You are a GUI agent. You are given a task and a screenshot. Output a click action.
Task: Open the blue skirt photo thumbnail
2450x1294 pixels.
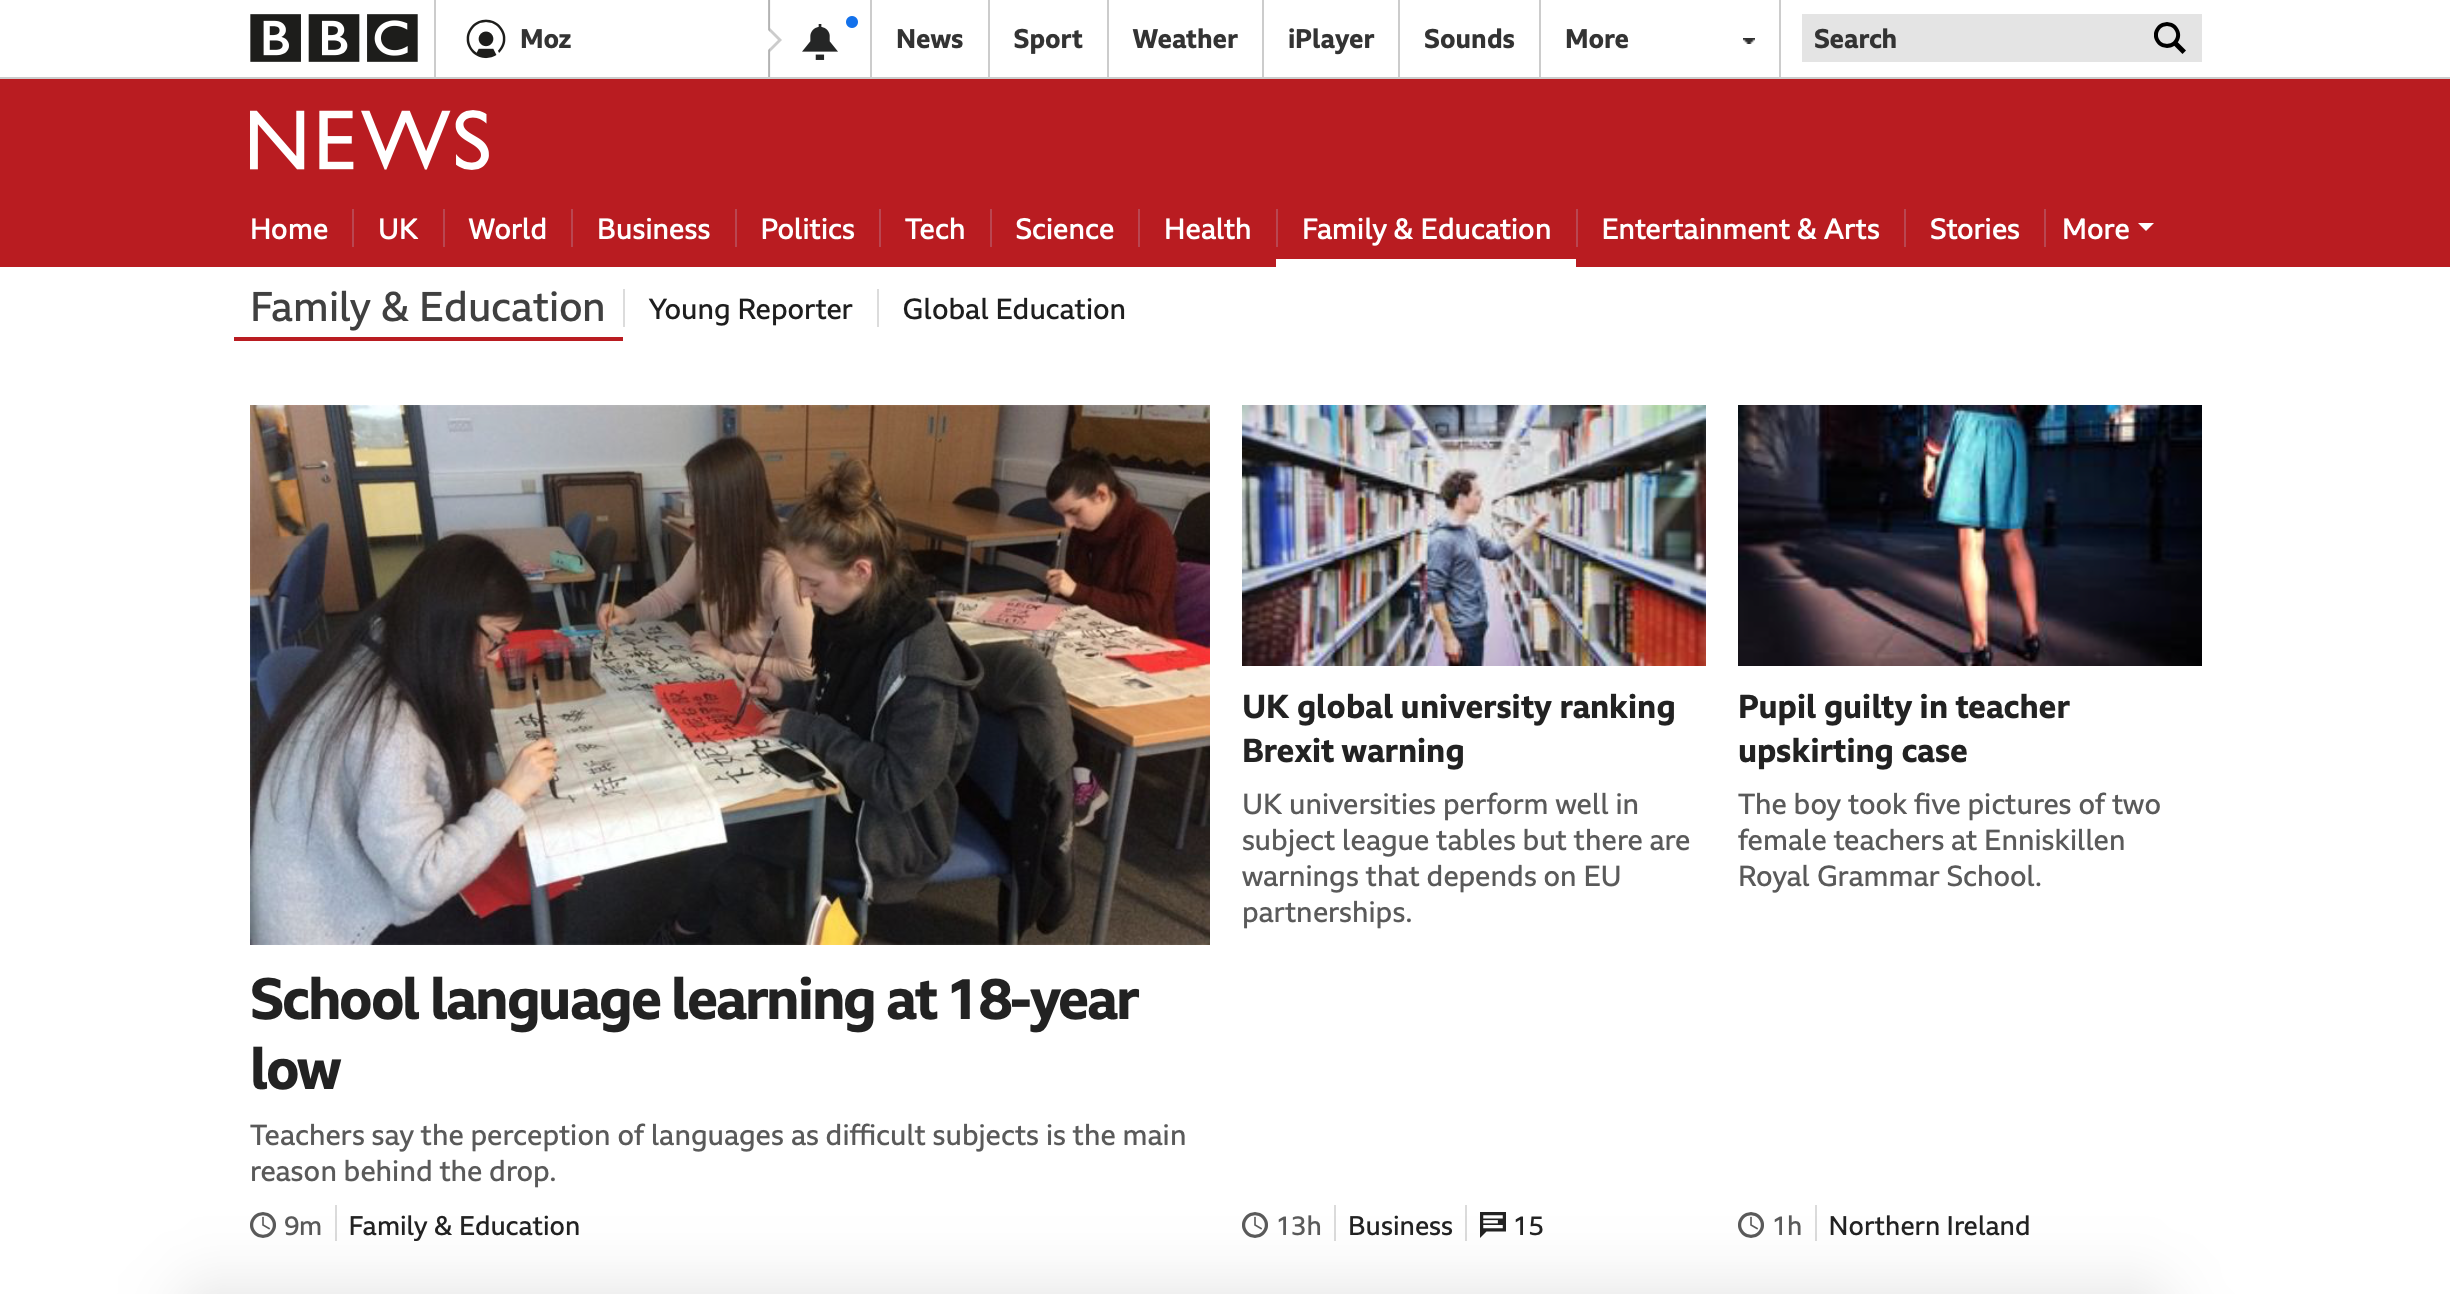pos(1970,535)
